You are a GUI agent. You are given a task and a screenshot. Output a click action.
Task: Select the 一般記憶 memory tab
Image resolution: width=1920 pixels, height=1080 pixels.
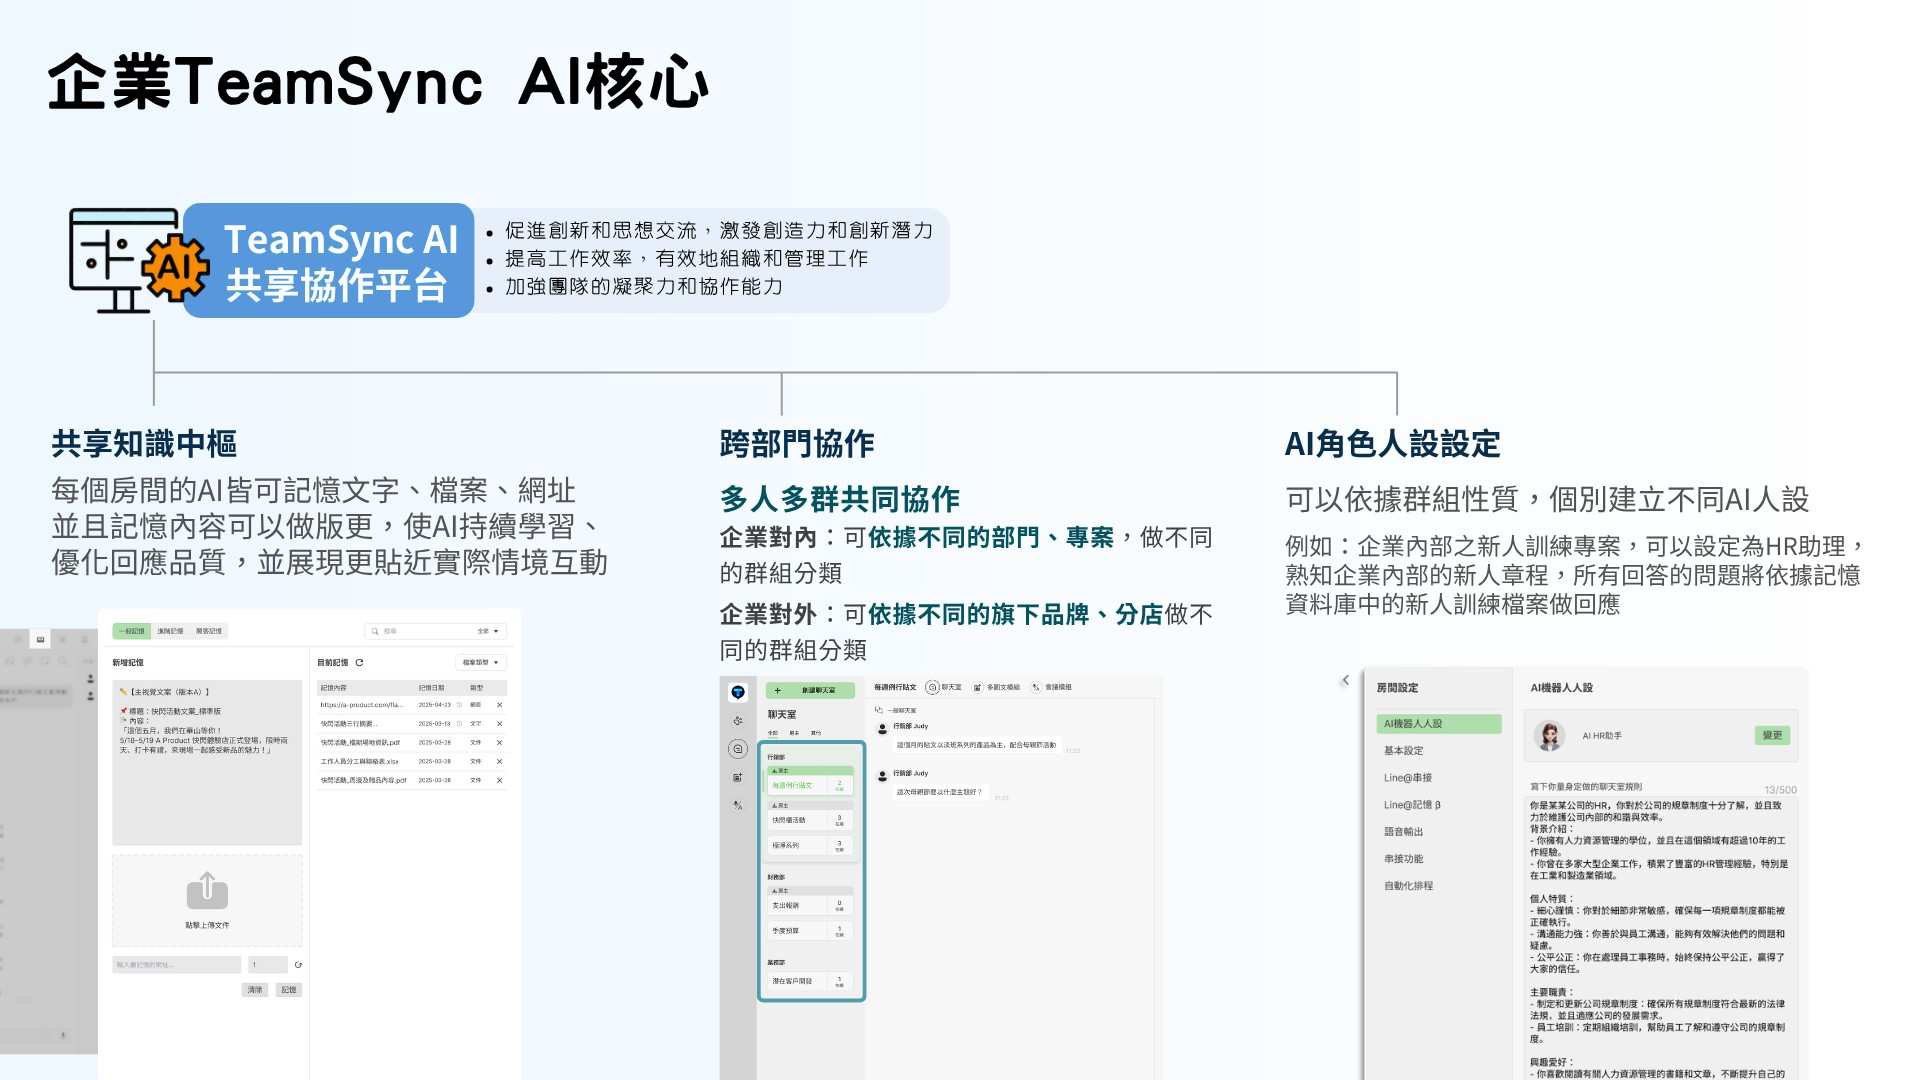point(131,631)
